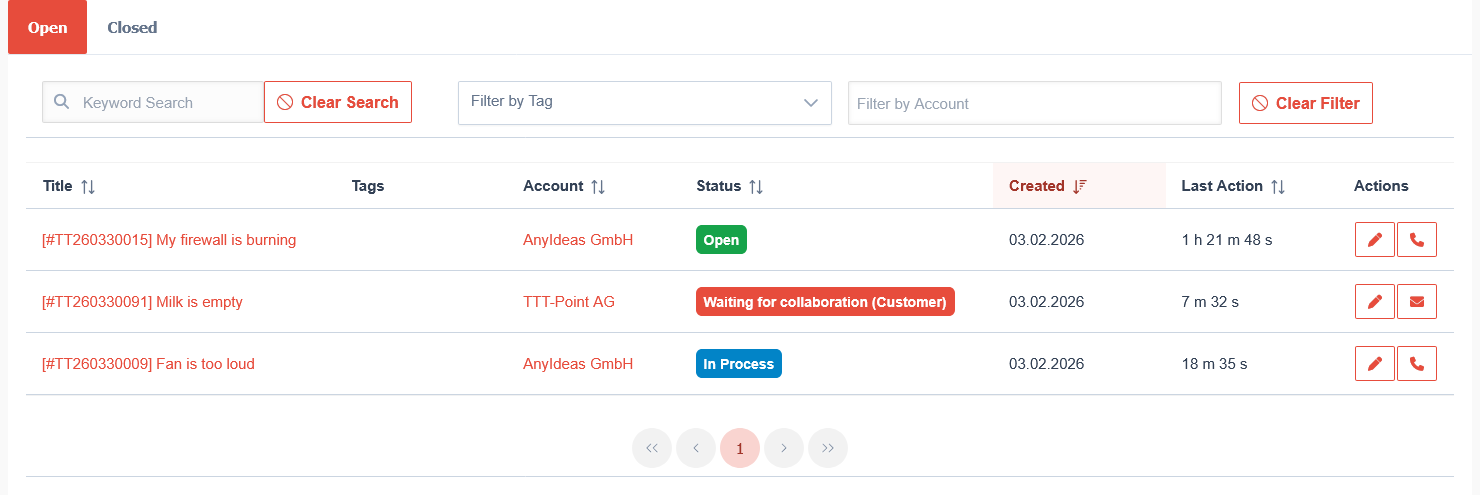Jump to the last page

[828, 448]
